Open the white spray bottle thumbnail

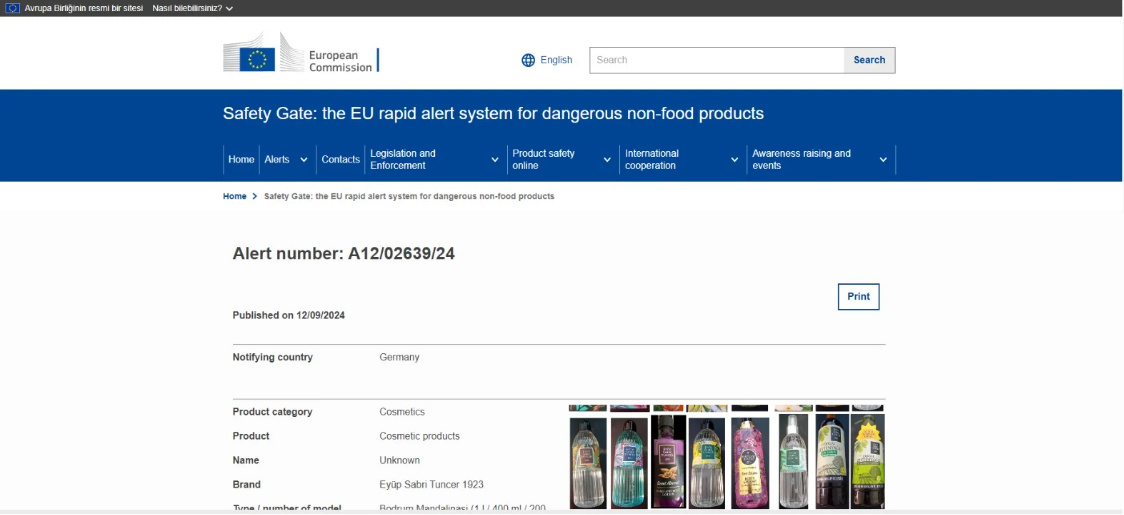point(794,461)
